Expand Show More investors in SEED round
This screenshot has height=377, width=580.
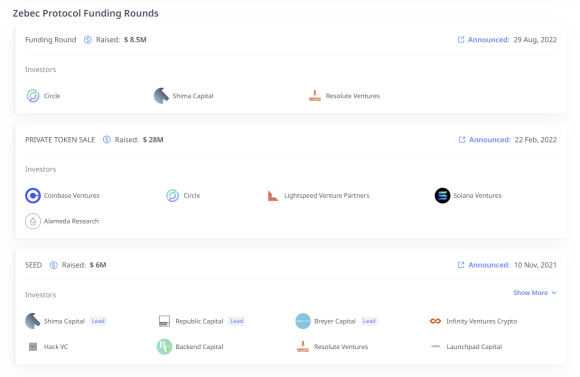click(x=535, y=293)
